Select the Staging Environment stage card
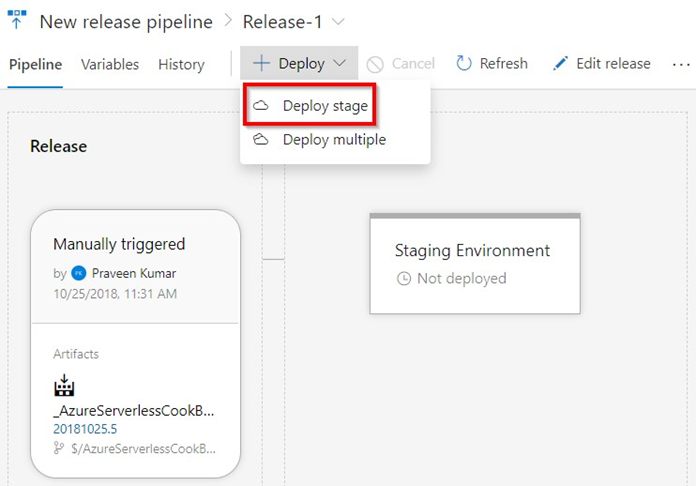This screenshot has width=696, height=486. coord(474,263)
